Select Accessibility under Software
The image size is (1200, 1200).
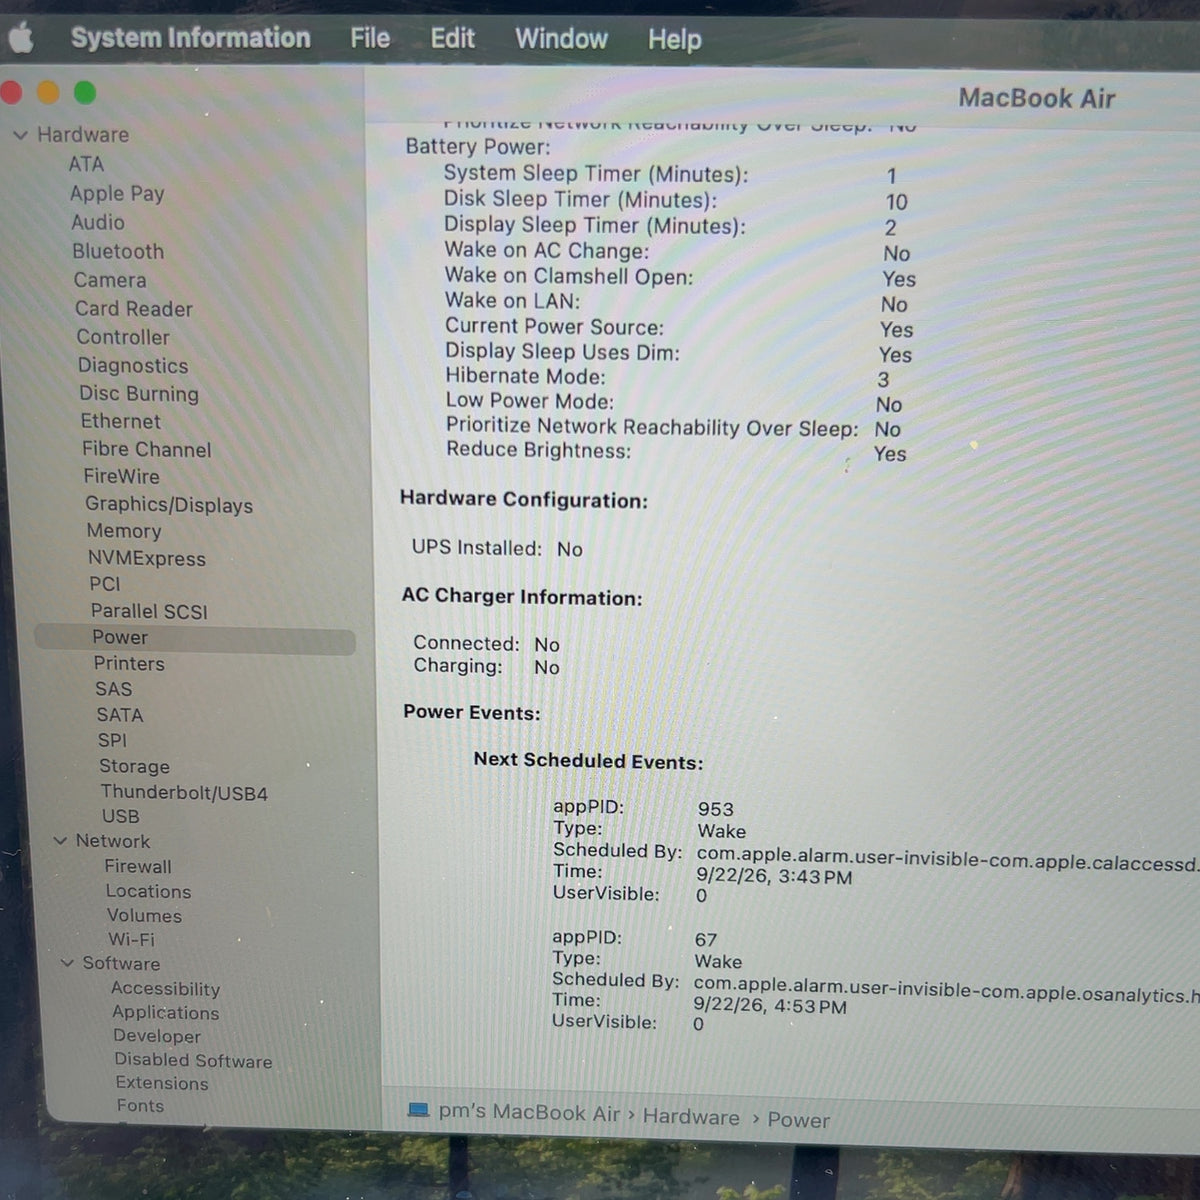[x=166, y=989]
